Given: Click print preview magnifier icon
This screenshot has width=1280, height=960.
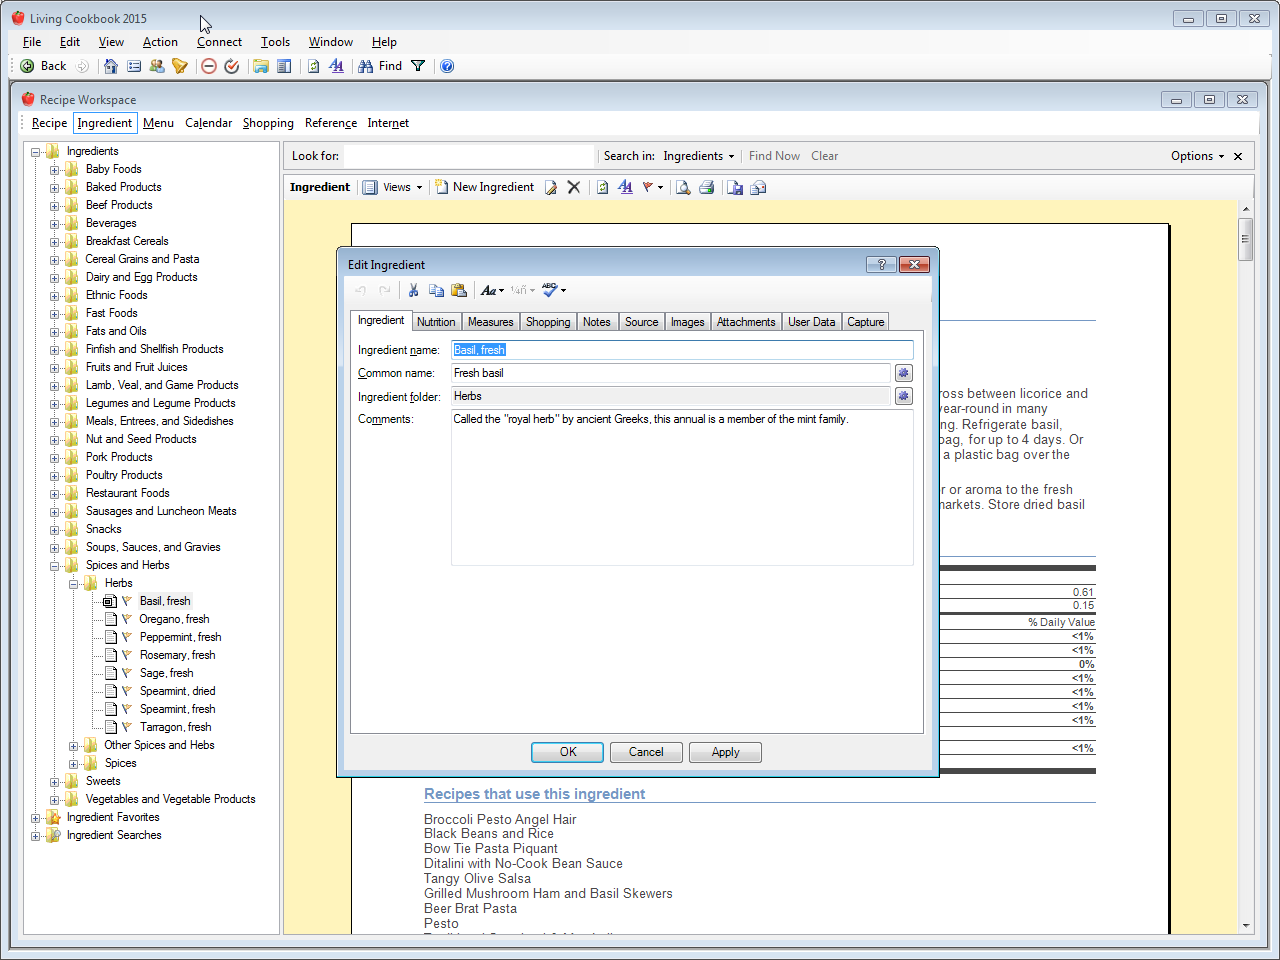Looking at the screenshot, I should [683, 187].
